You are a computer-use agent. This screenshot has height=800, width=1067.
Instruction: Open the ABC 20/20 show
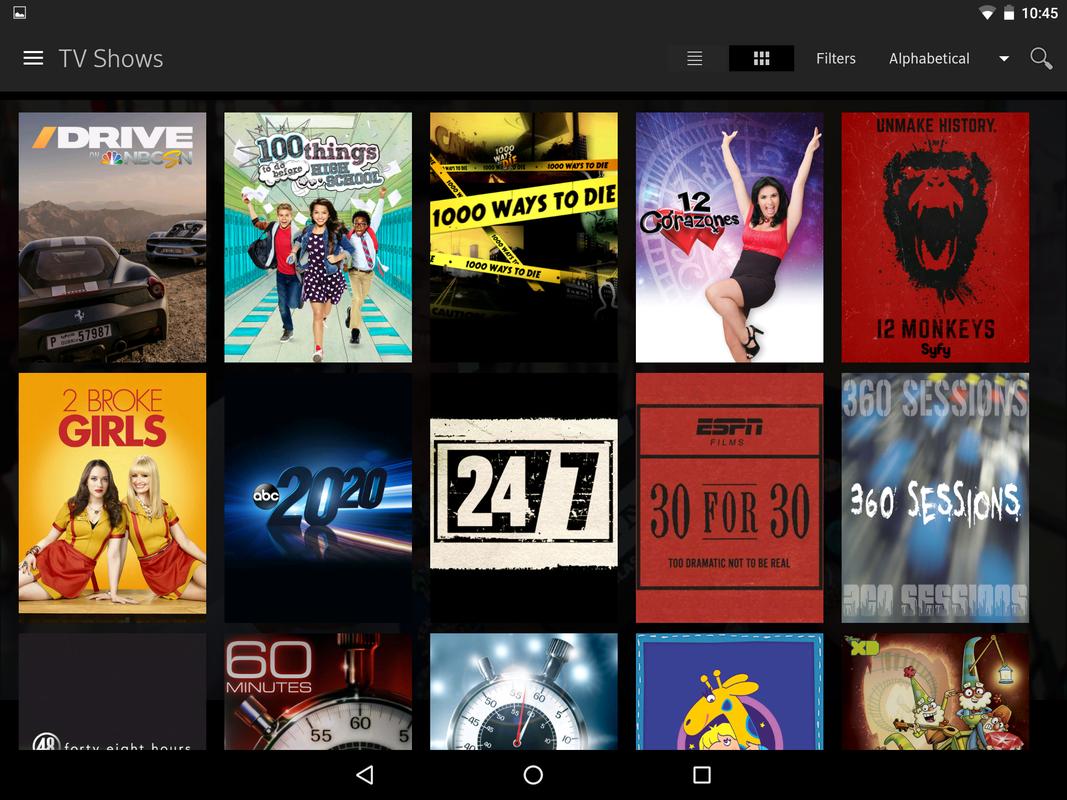click(x=318, y=497)
